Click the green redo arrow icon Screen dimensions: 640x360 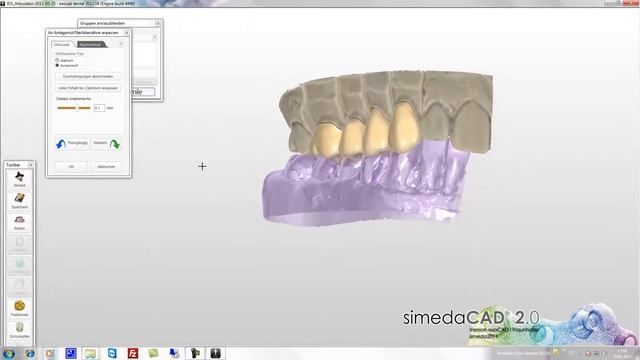(x=115, y=144)
